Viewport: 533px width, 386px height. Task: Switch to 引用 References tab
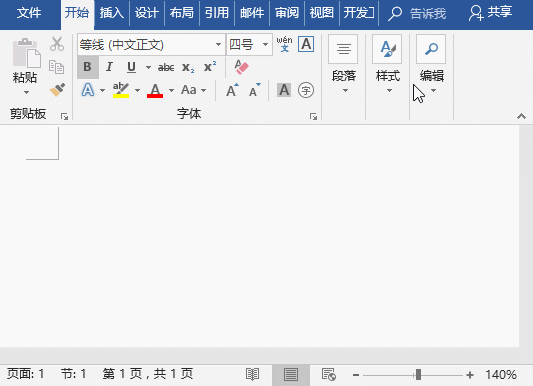[x=217, y=13]
